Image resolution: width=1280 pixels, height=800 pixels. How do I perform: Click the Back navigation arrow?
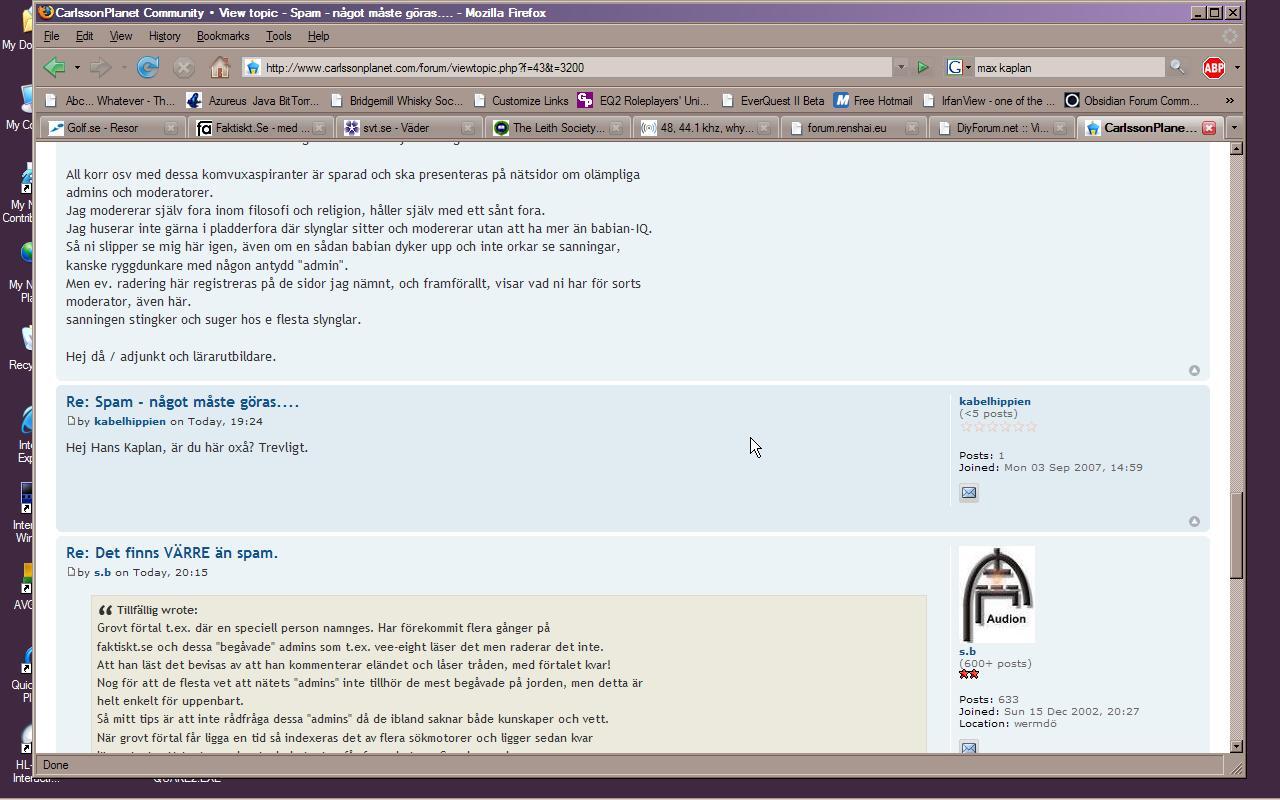(55, 67)
